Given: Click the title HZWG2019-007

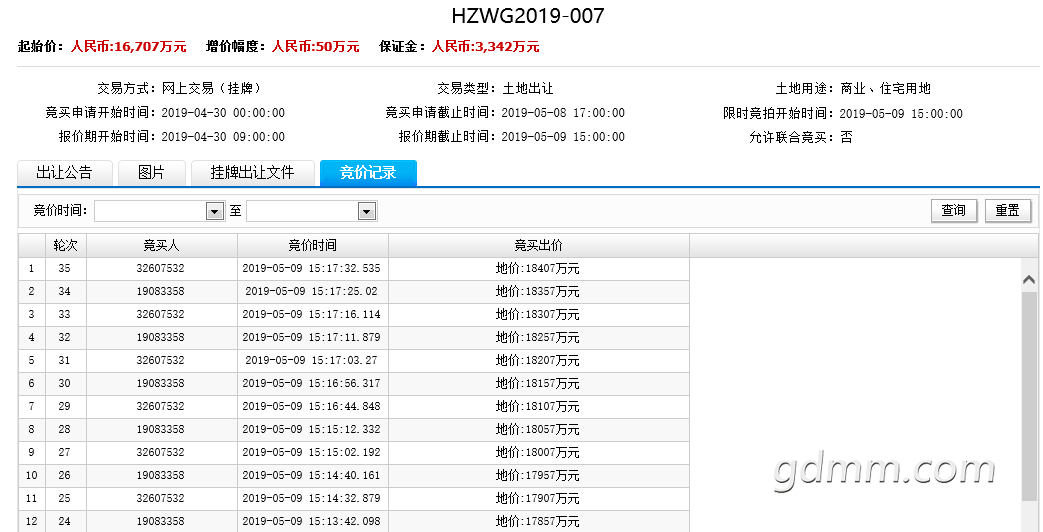Looking at the screenshot, I should (528, 16).
